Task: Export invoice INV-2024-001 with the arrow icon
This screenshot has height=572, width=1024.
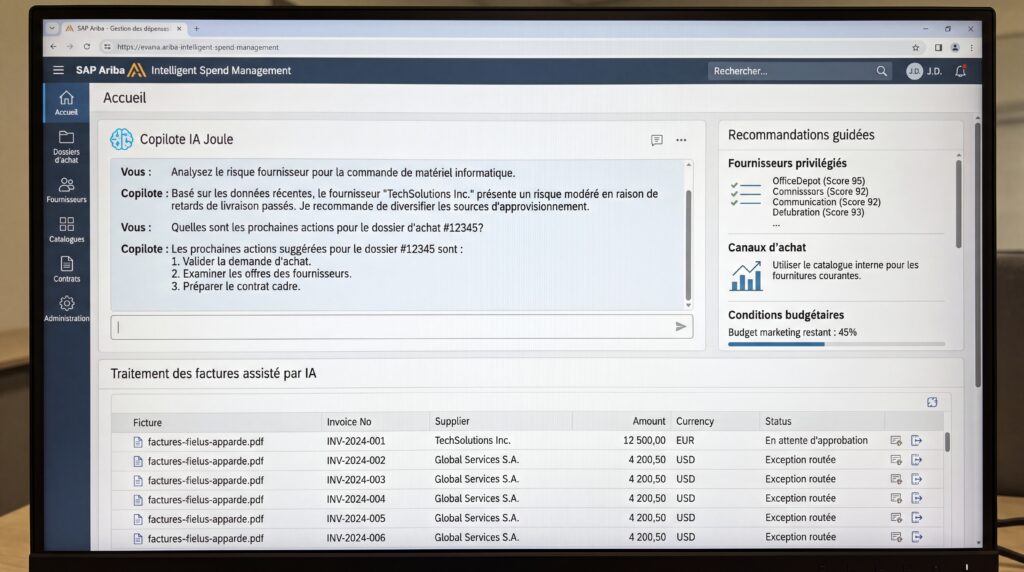Action: 917,441
